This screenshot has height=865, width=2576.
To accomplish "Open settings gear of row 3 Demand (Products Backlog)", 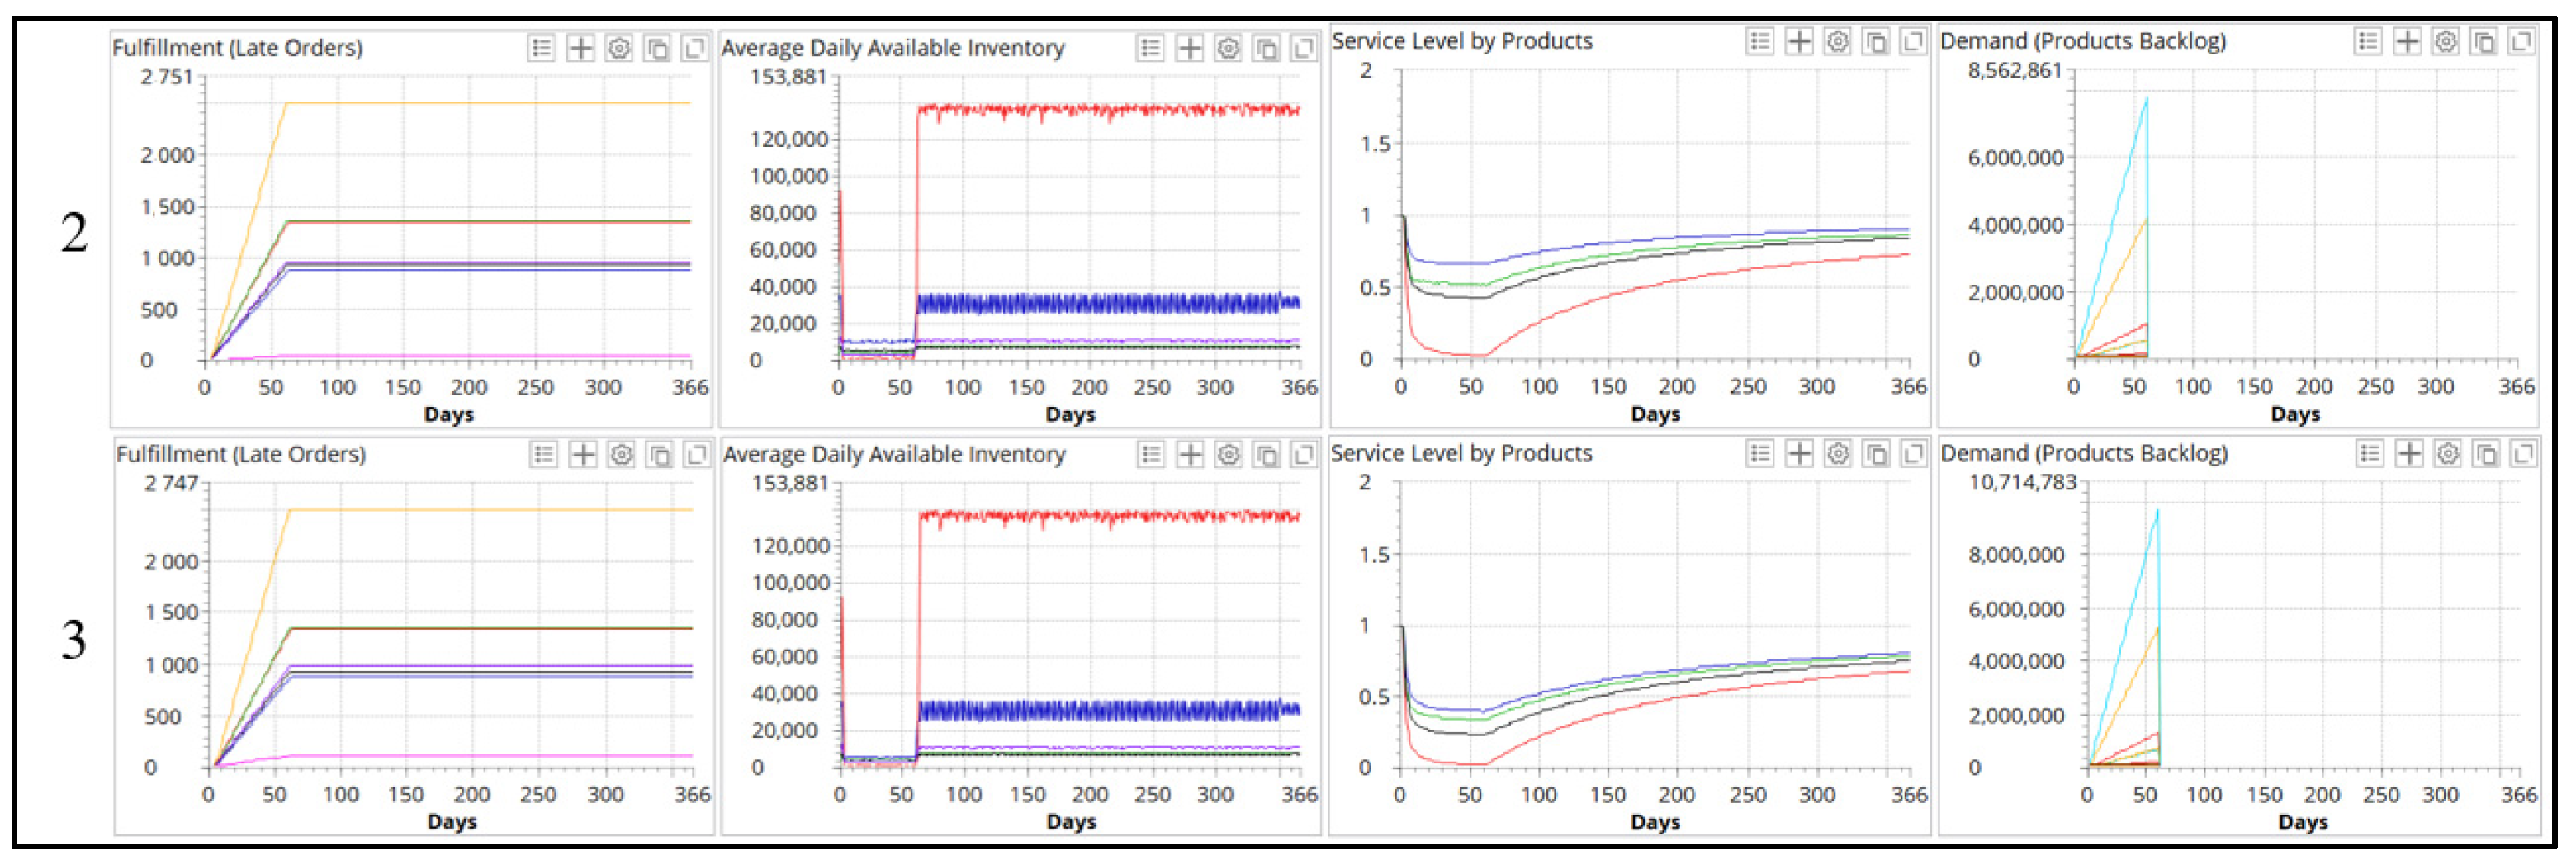I will [2447, 454].
